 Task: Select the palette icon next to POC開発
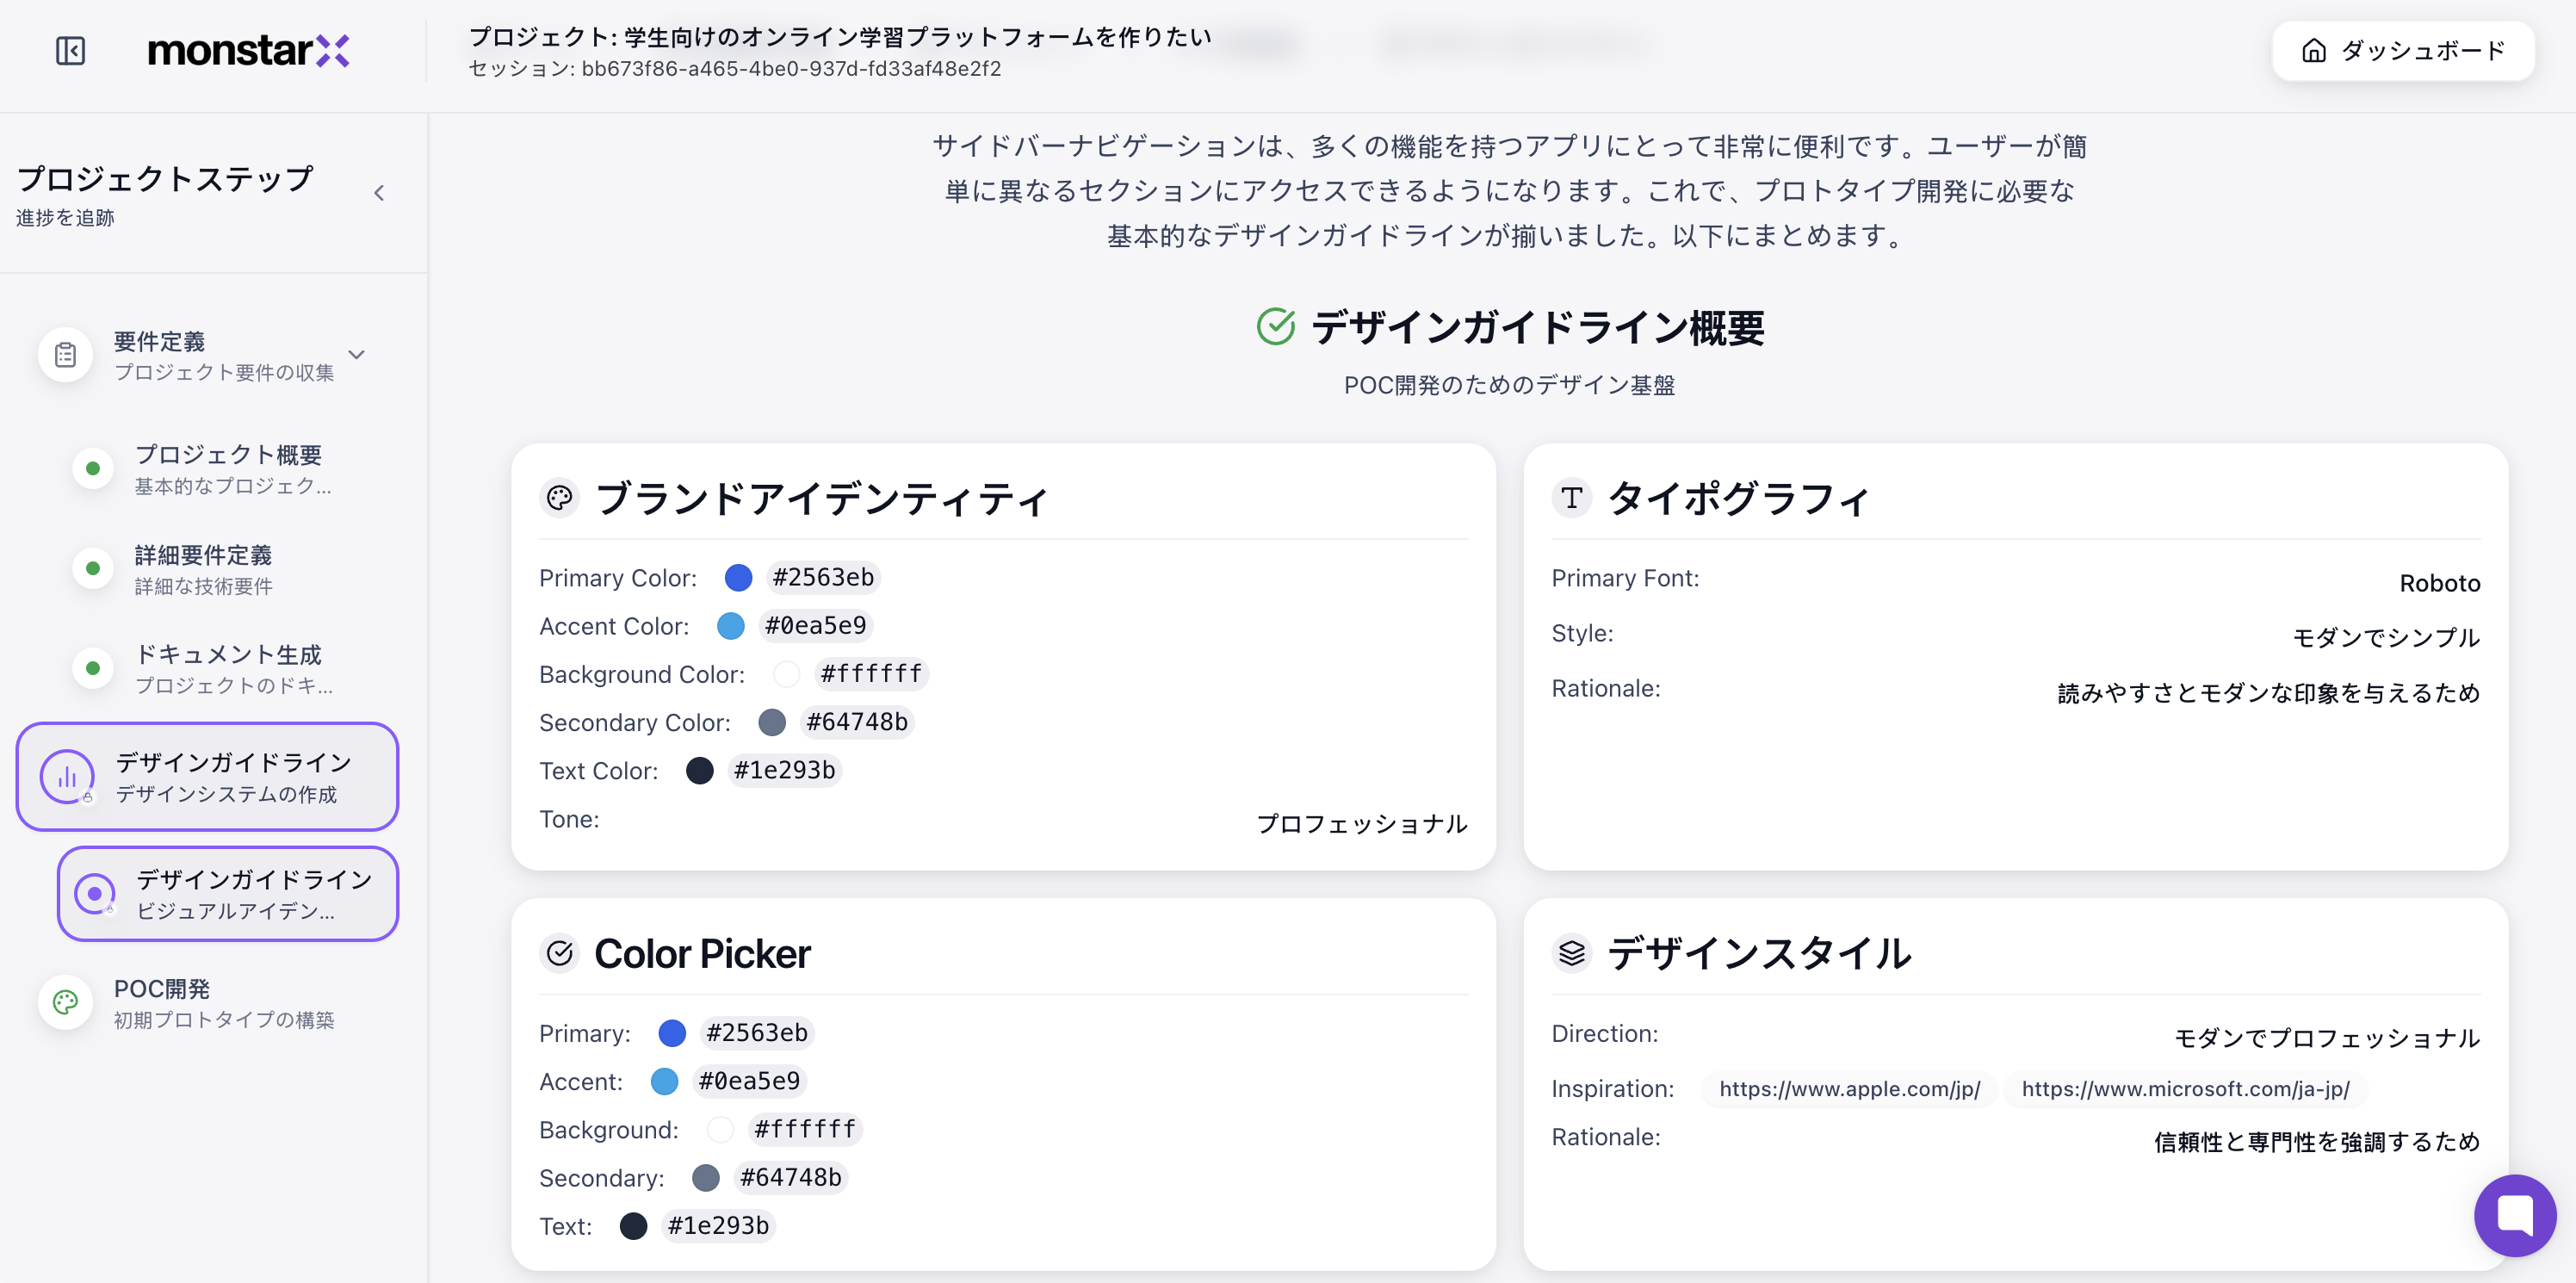pos(65,1002)
